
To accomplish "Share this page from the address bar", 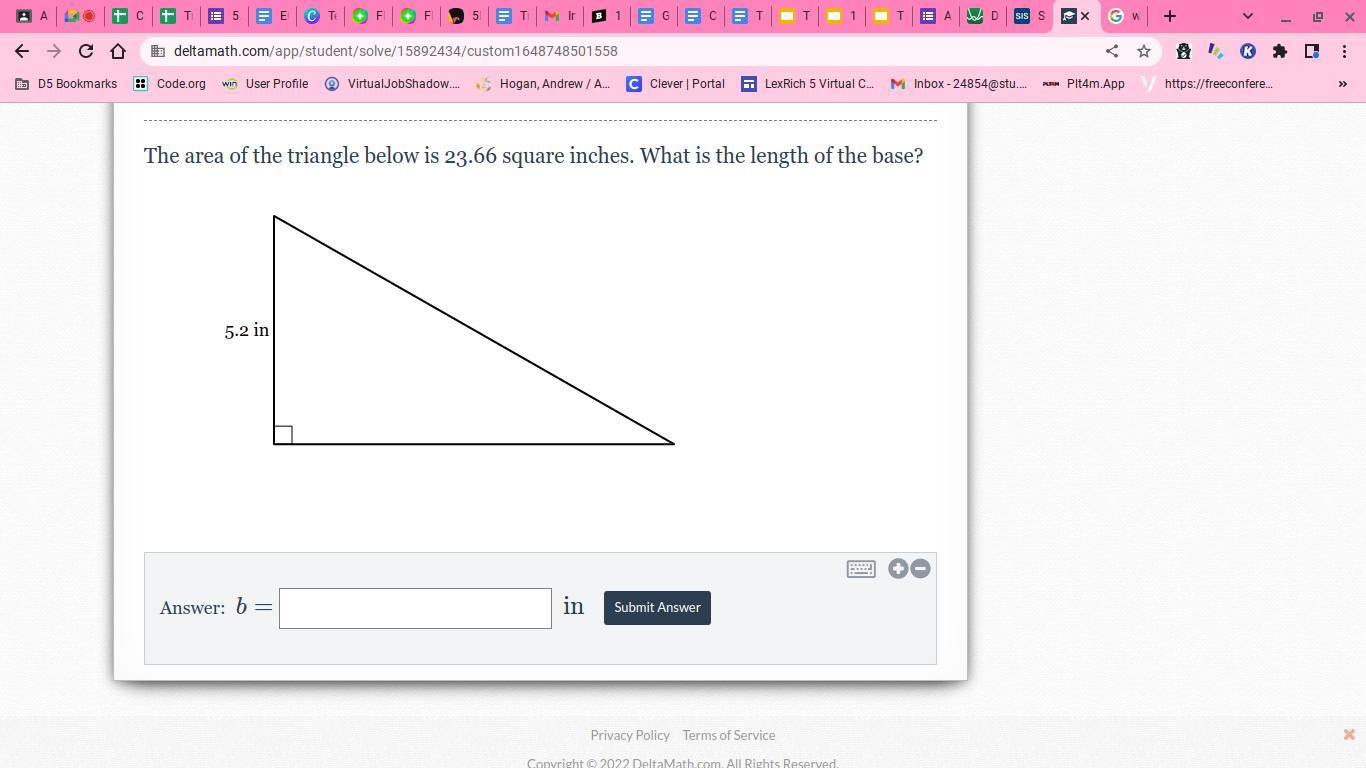I will [x=1112, y=51].
